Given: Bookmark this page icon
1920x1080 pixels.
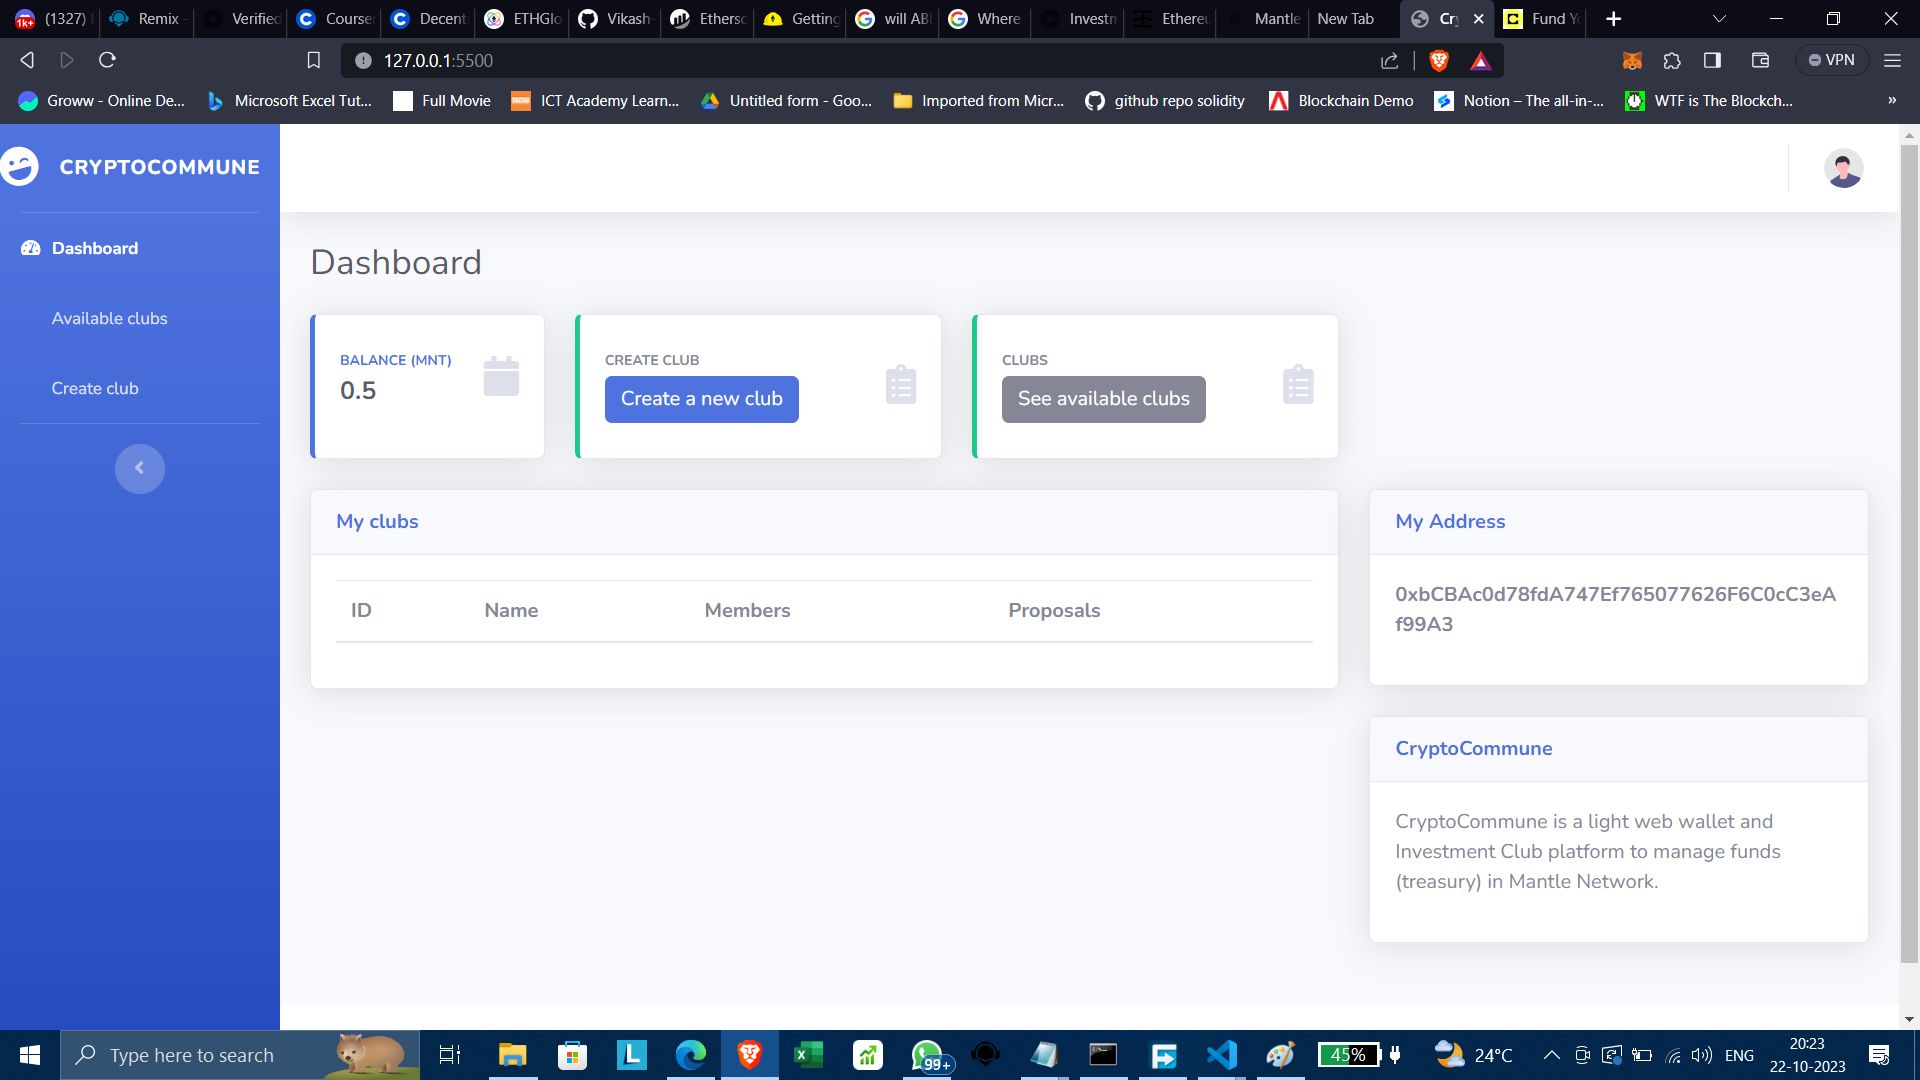Looking at the screenshot, I should point(313,60).
